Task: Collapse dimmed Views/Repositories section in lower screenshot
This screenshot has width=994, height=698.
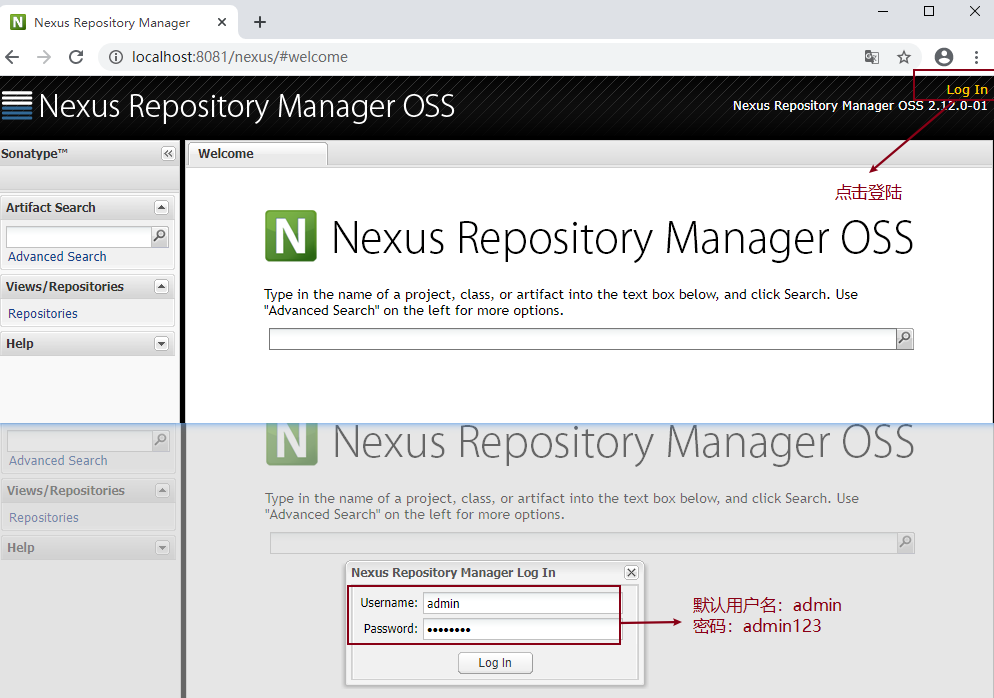Action: (162, 491)
